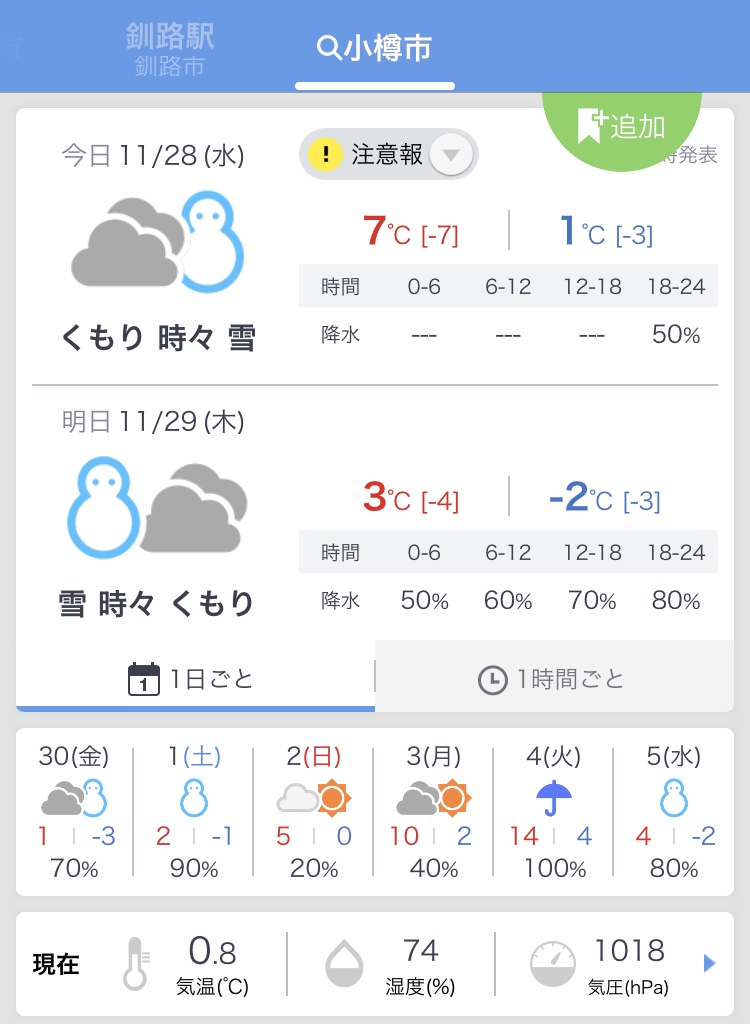Tap the pressure gauge 気圧 icon
Viewport: 750px width, 1024px height.
coord(553,964)
